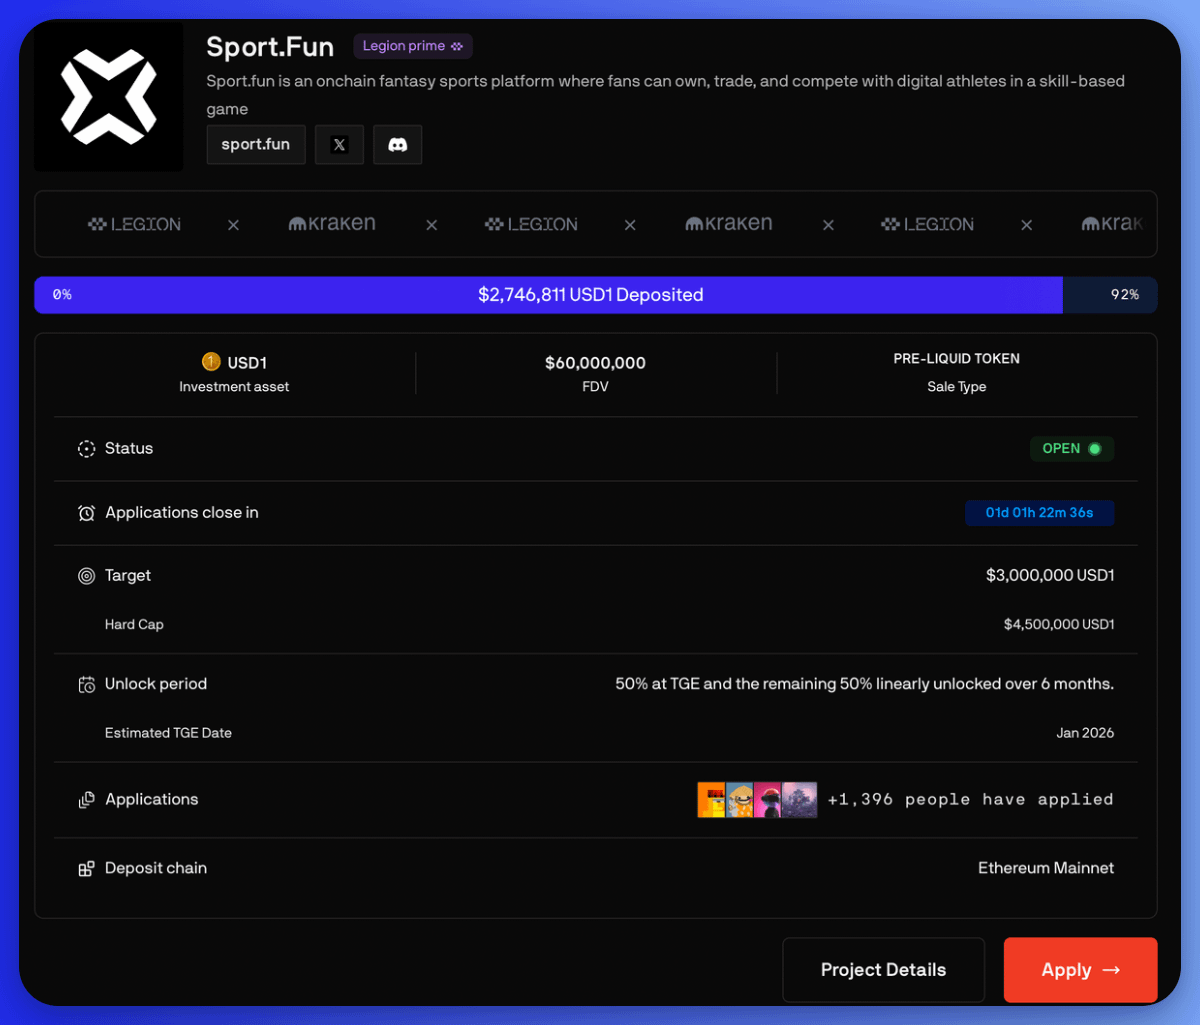Click the deposited progress bar
The width and height of the screenshot is (1200, 1025).
[595, 295]
